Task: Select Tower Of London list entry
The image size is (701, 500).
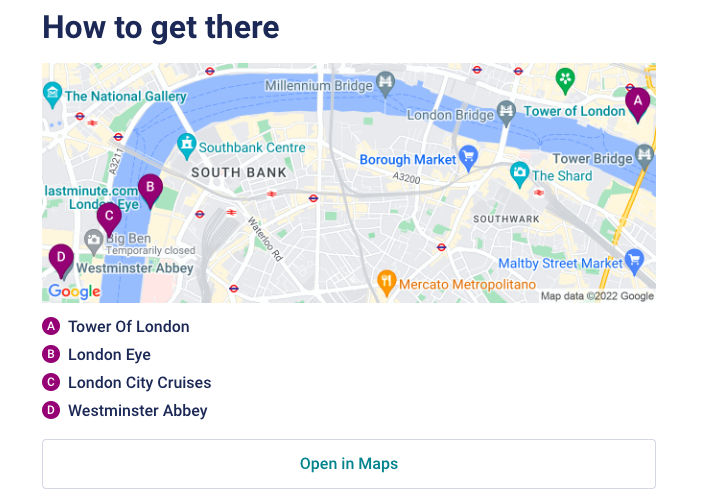Action: click(x=128, y=326)
